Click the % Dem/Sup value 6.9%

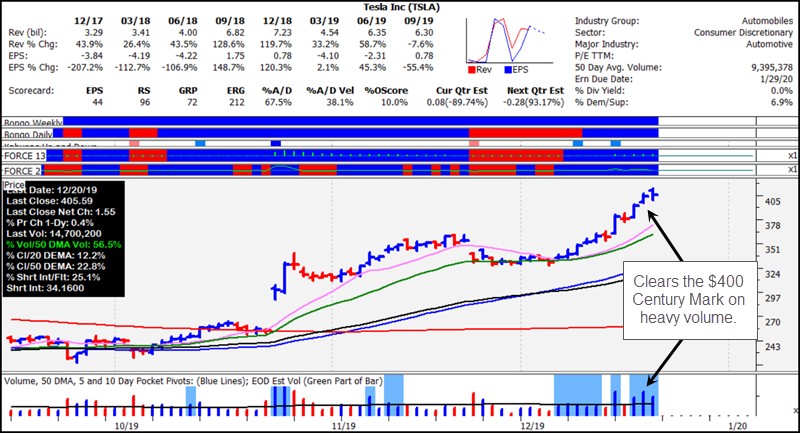[782, 102]
